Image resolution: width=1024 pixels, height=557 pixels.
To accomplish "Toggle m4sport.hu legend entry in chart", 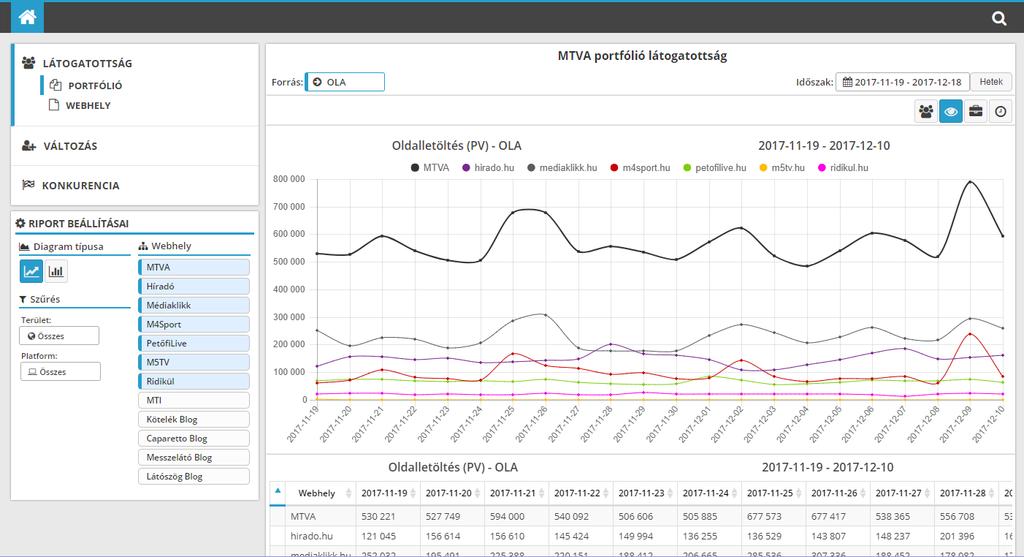I will point(640,168).
